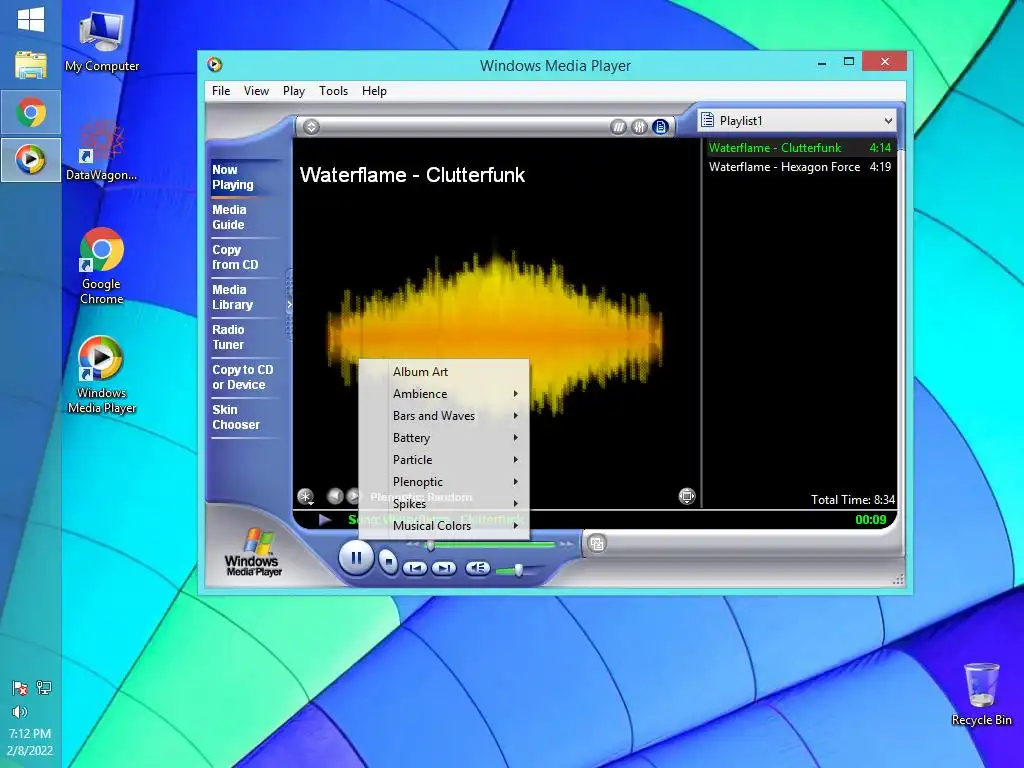Expand the Particle submenu
This screenshot has width=1024, height=768.
point(444,460)
